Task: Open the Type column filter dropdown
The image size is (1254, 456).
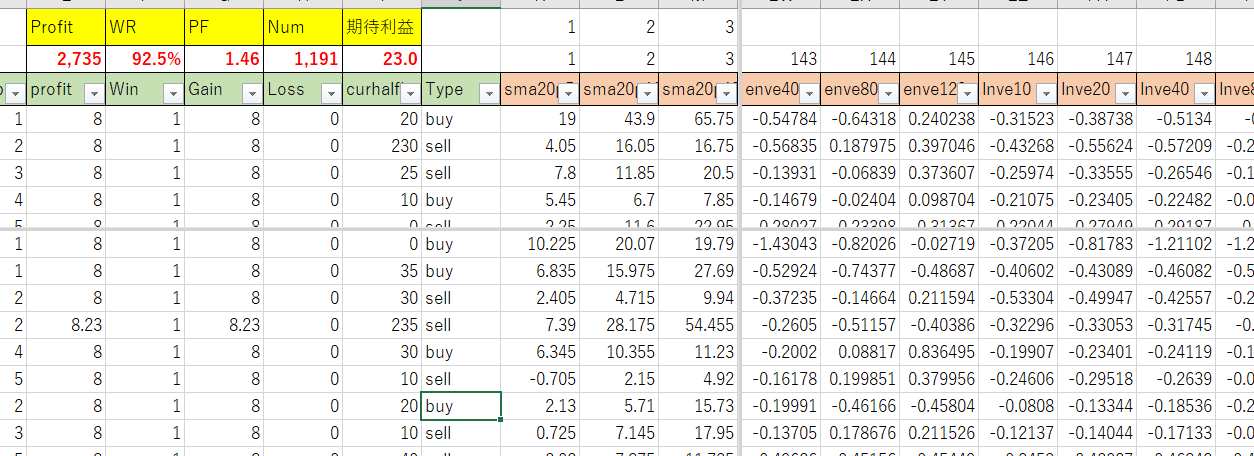Action: coord(489,92)
